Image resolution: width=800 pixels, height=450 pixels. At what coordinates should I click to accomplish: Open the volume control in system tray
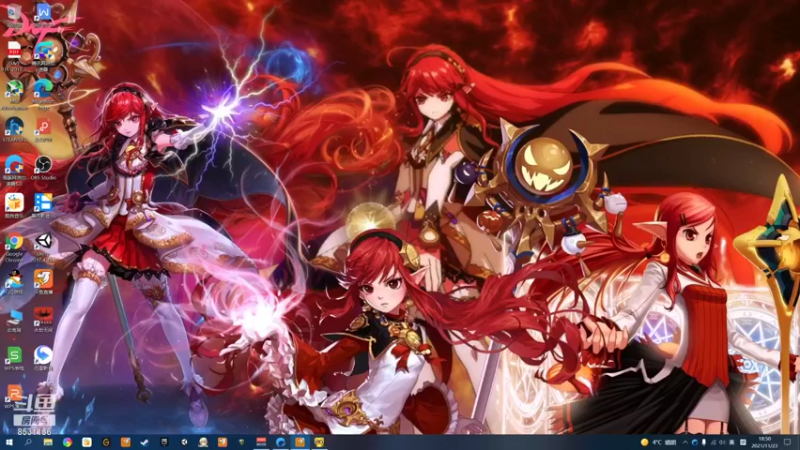pyautogui.click(x=722, y=442)
